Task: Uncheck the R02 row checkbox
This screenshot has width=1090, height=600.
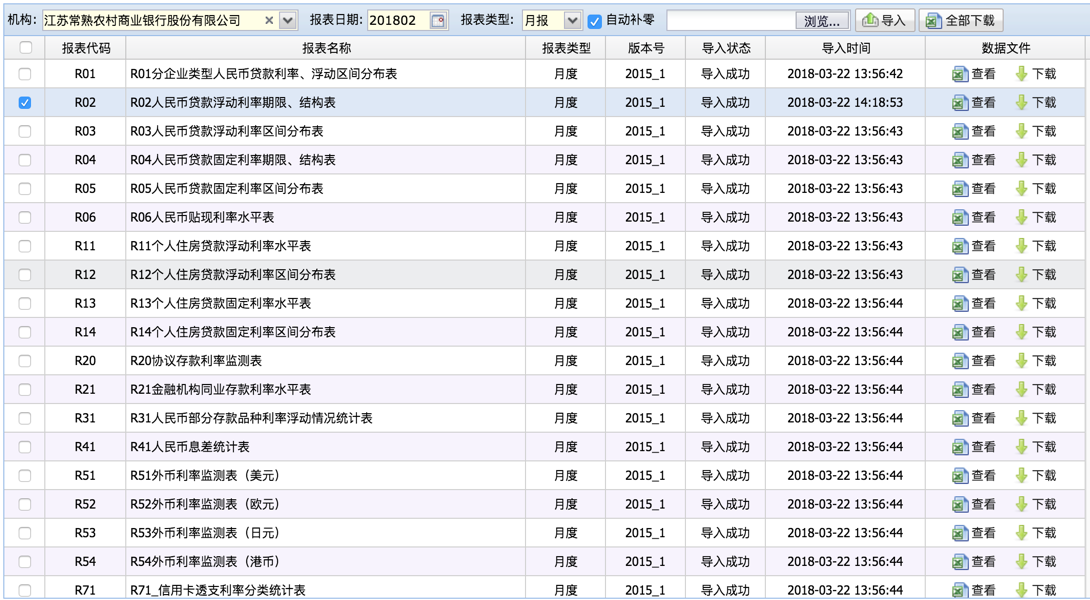Action: point(25,102)
